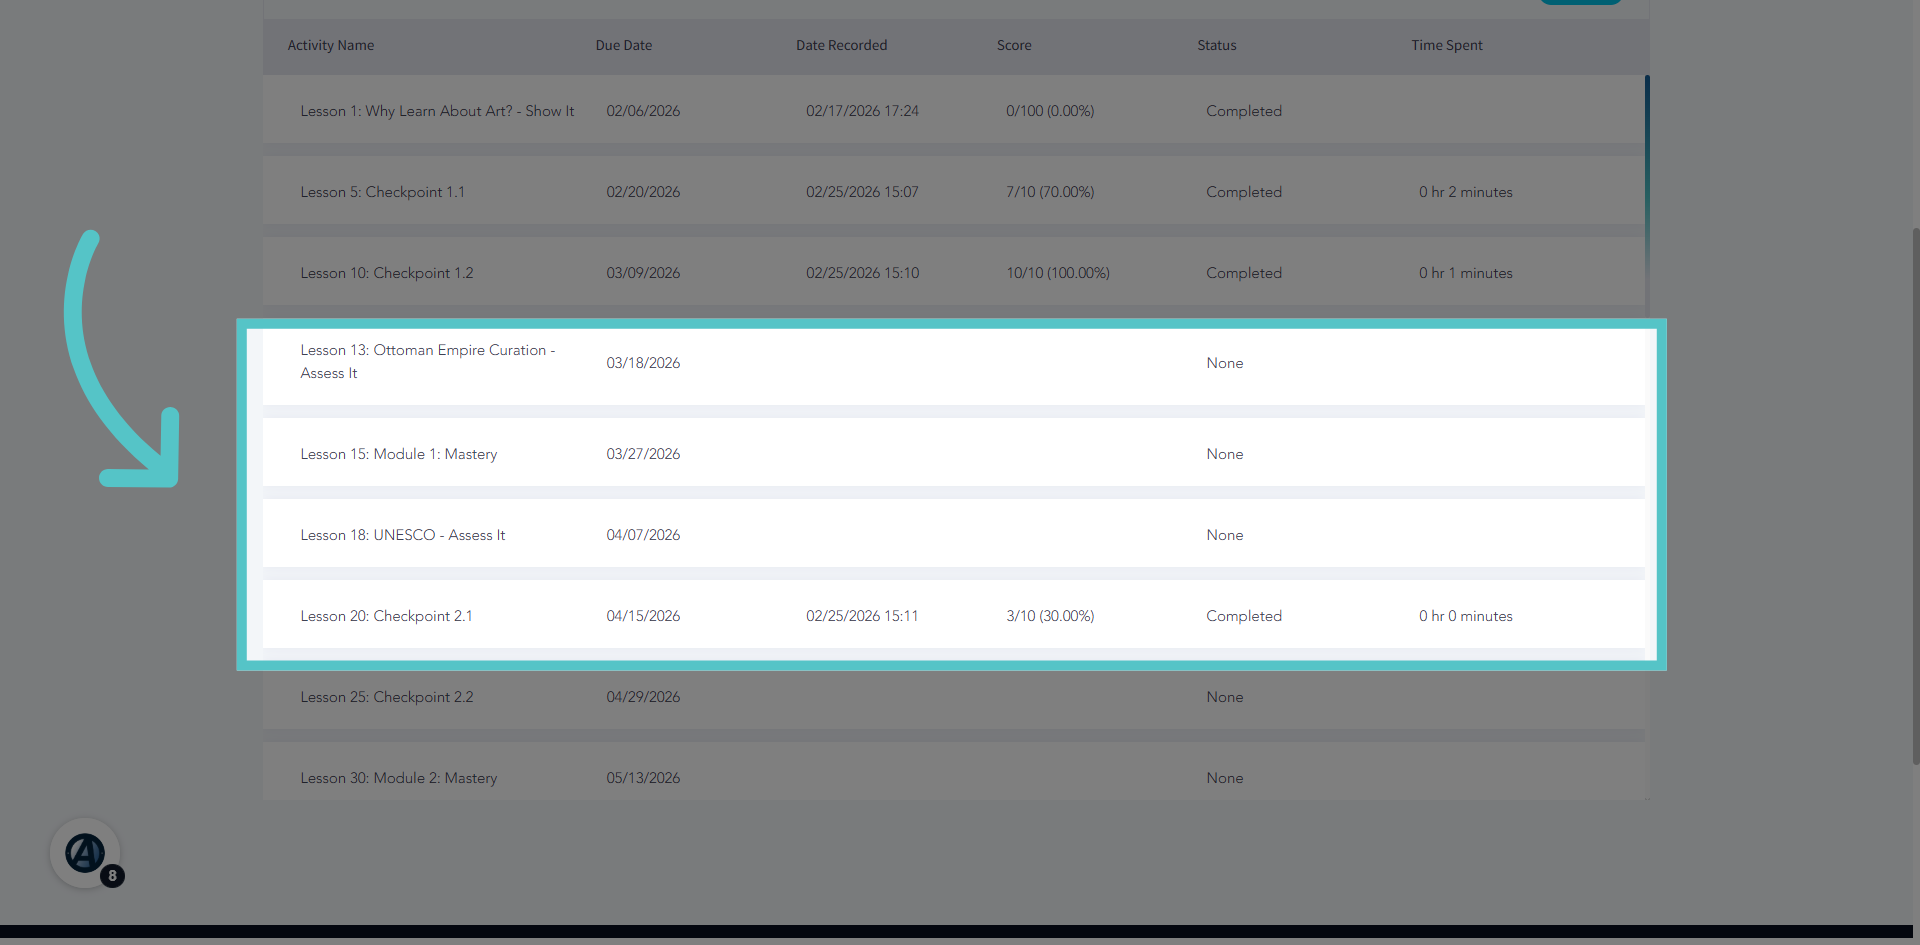
Task: Click the activity table's inner scrollbar
Action: (1647, 190)
